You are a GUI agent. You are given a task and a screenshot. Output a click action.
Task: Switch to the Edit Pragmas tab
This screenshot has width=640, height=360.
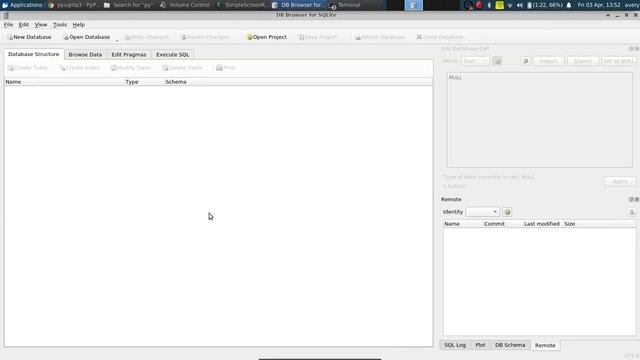129,54
